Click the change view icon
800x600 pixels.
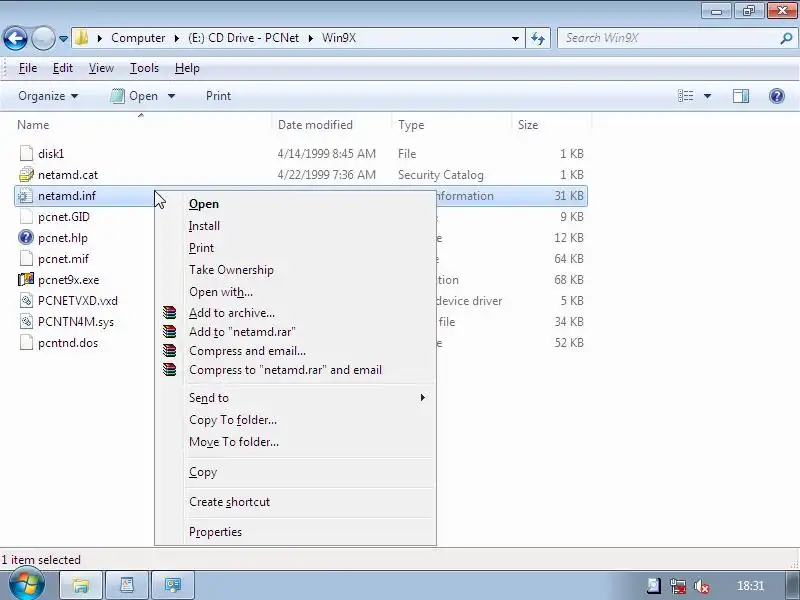click(x=685, y=96)
